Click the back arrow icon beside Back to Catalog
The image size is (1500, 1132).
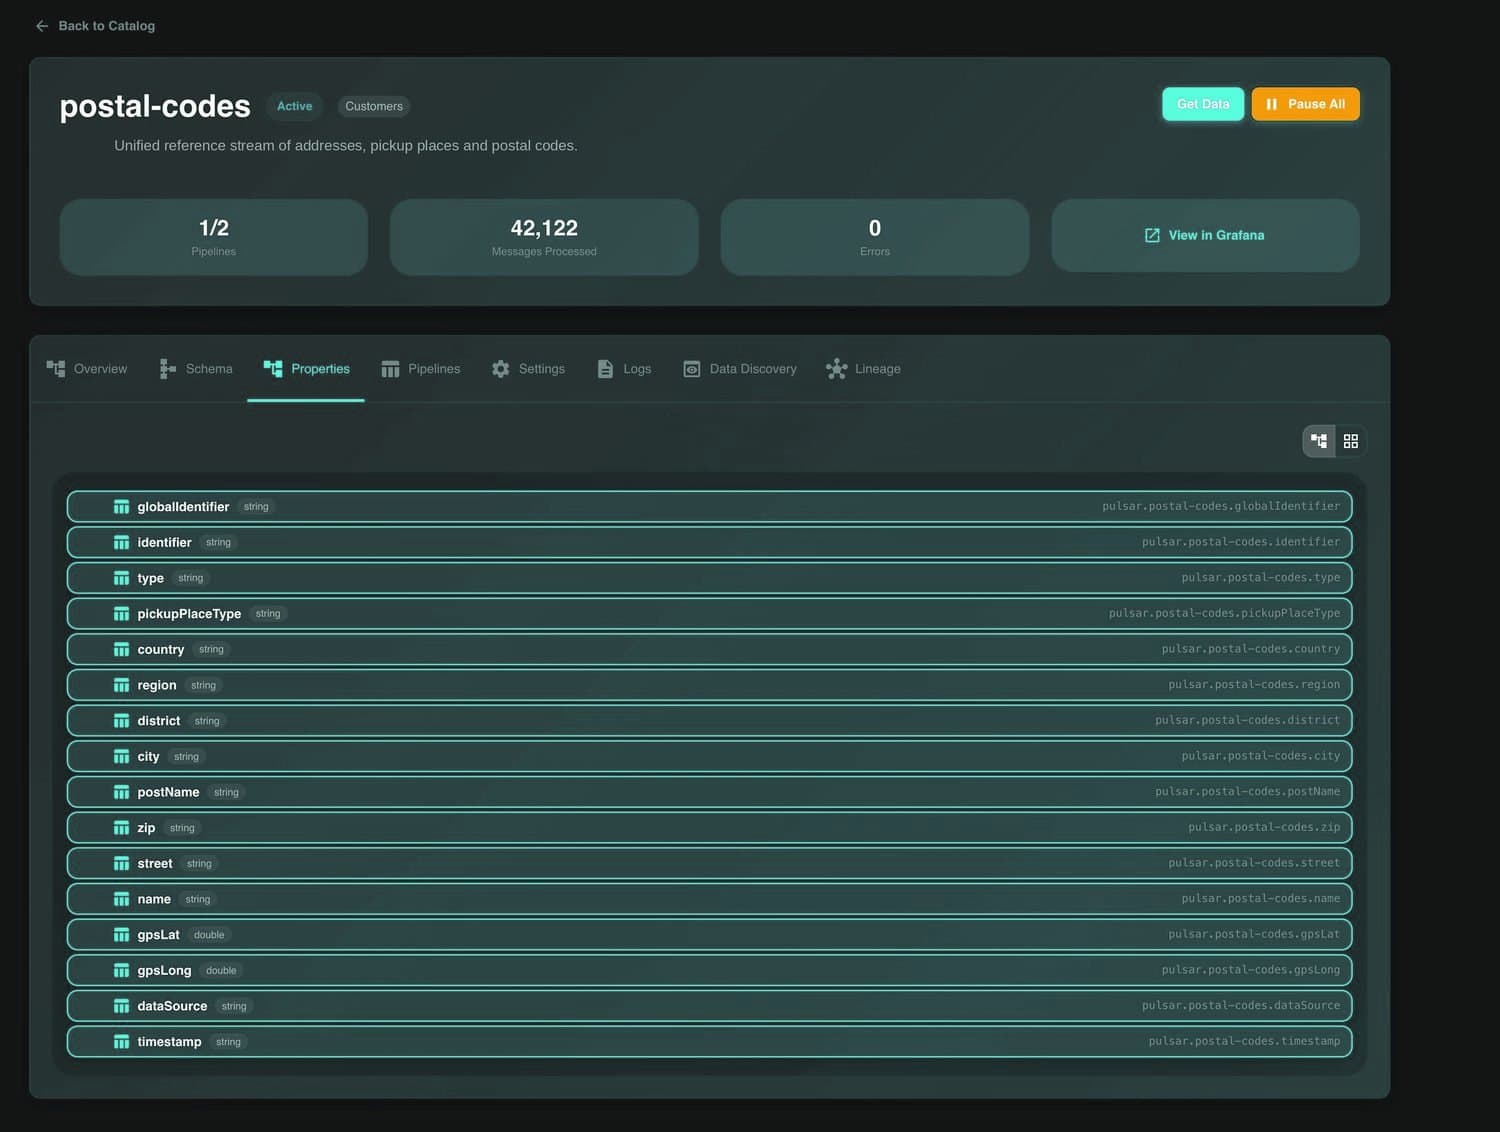coord(42,26)
